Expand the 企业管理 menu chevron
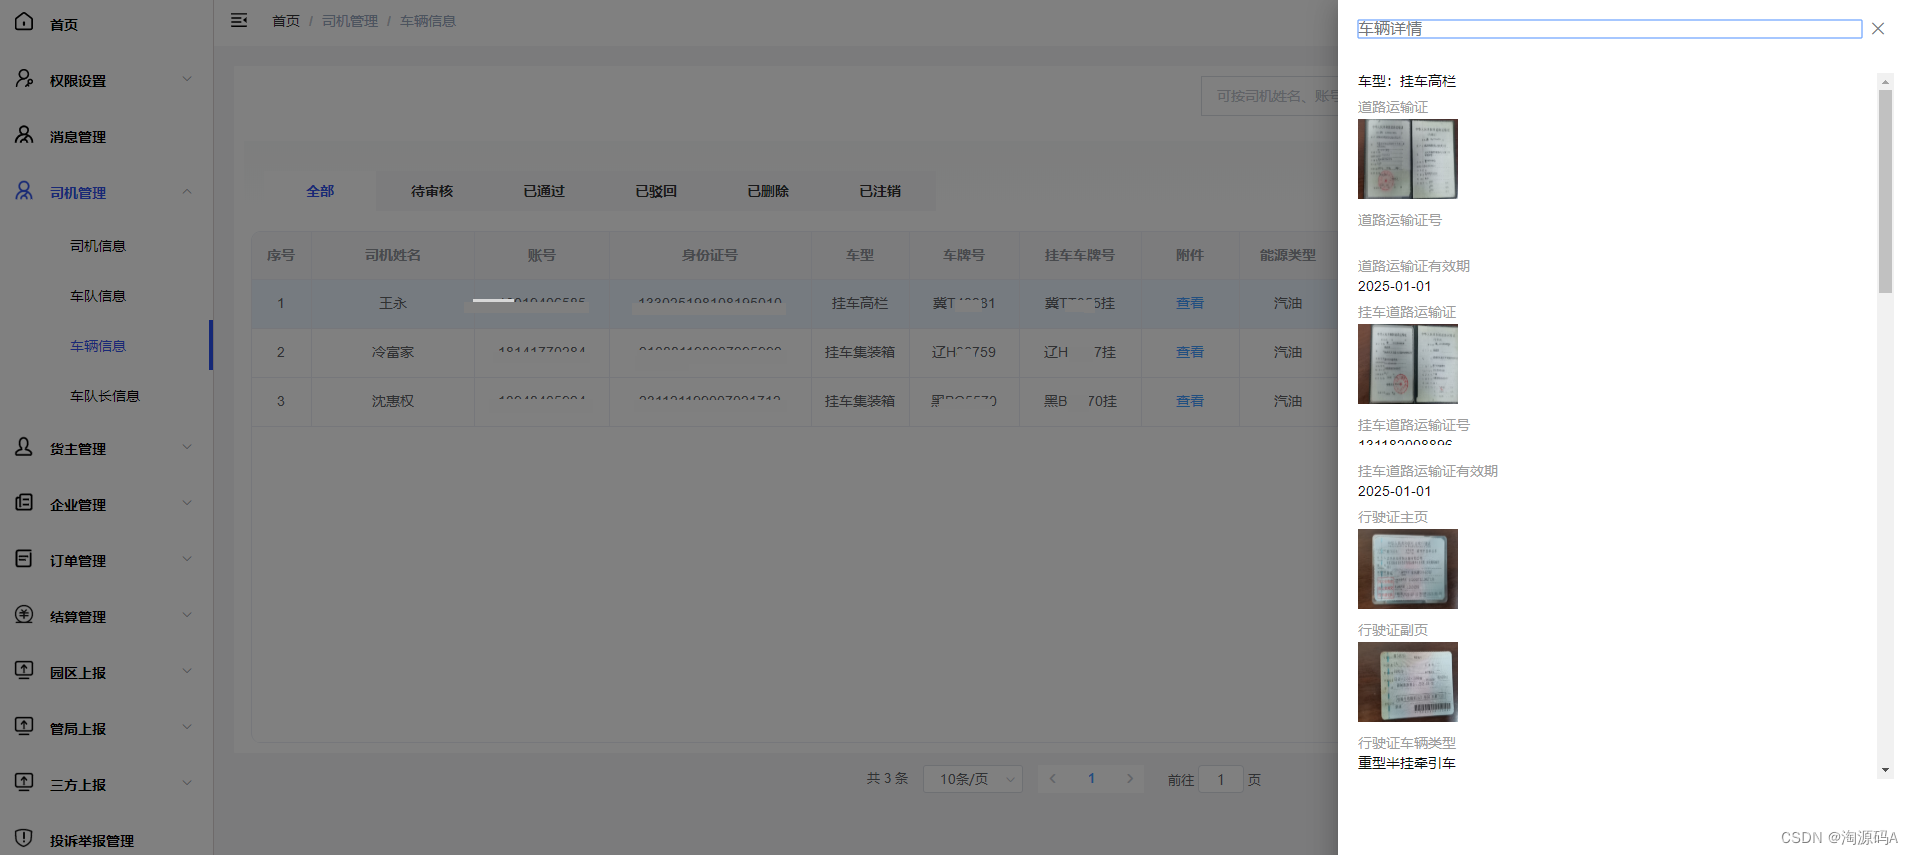This screenshot has height=855, width=1913. [187, 503]
